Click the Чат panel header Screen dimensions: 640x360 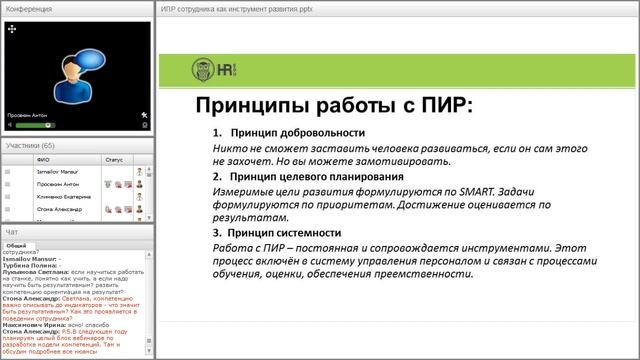(x=78, y=232)
